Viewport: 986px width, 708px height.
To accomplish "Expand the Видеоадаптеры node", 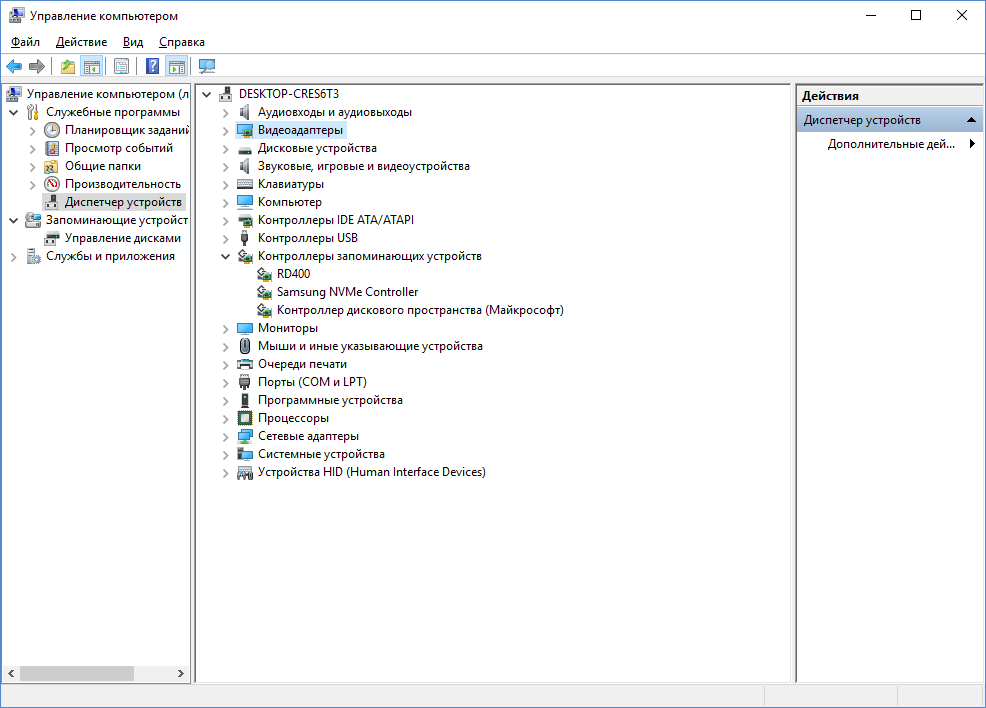I will (x=225, y=131).
